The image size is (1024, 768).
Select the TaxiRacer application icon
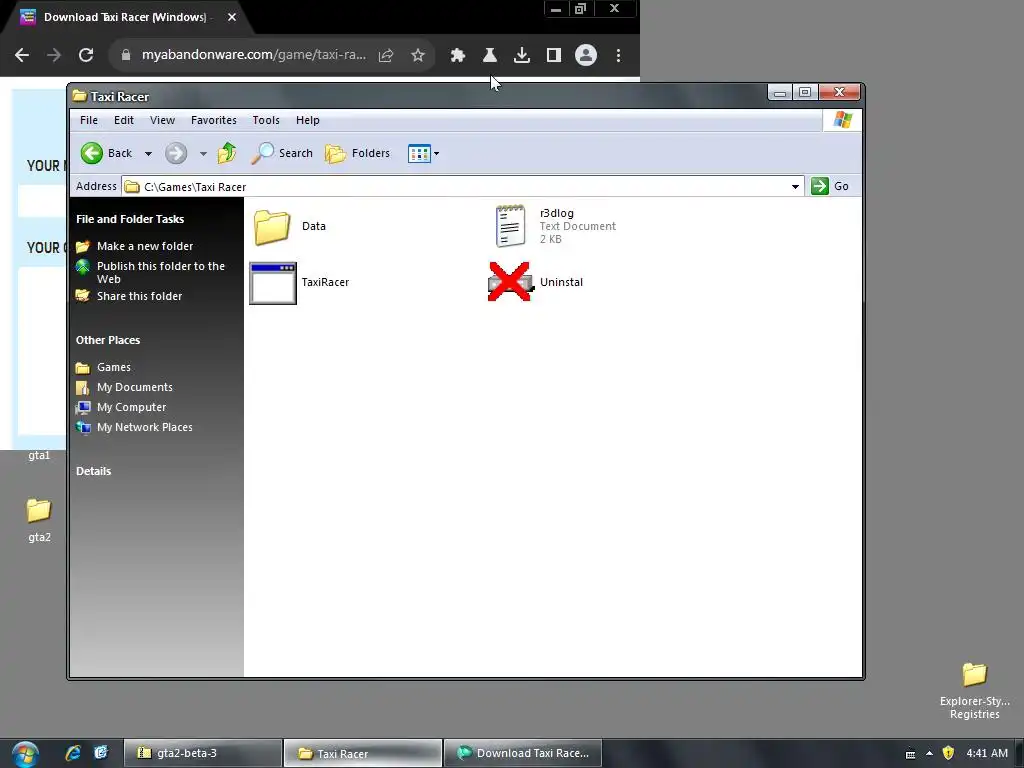pyautogui.click(x=300, y=283)
